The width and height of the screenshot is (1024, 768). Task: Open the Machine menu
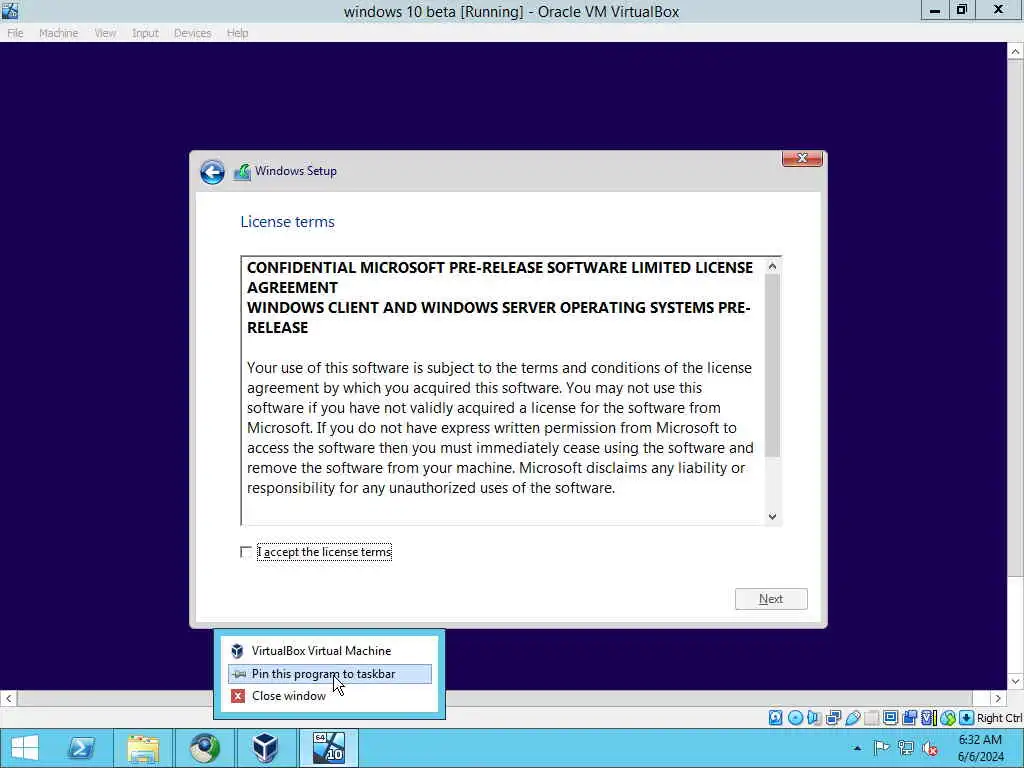point(58,33)
